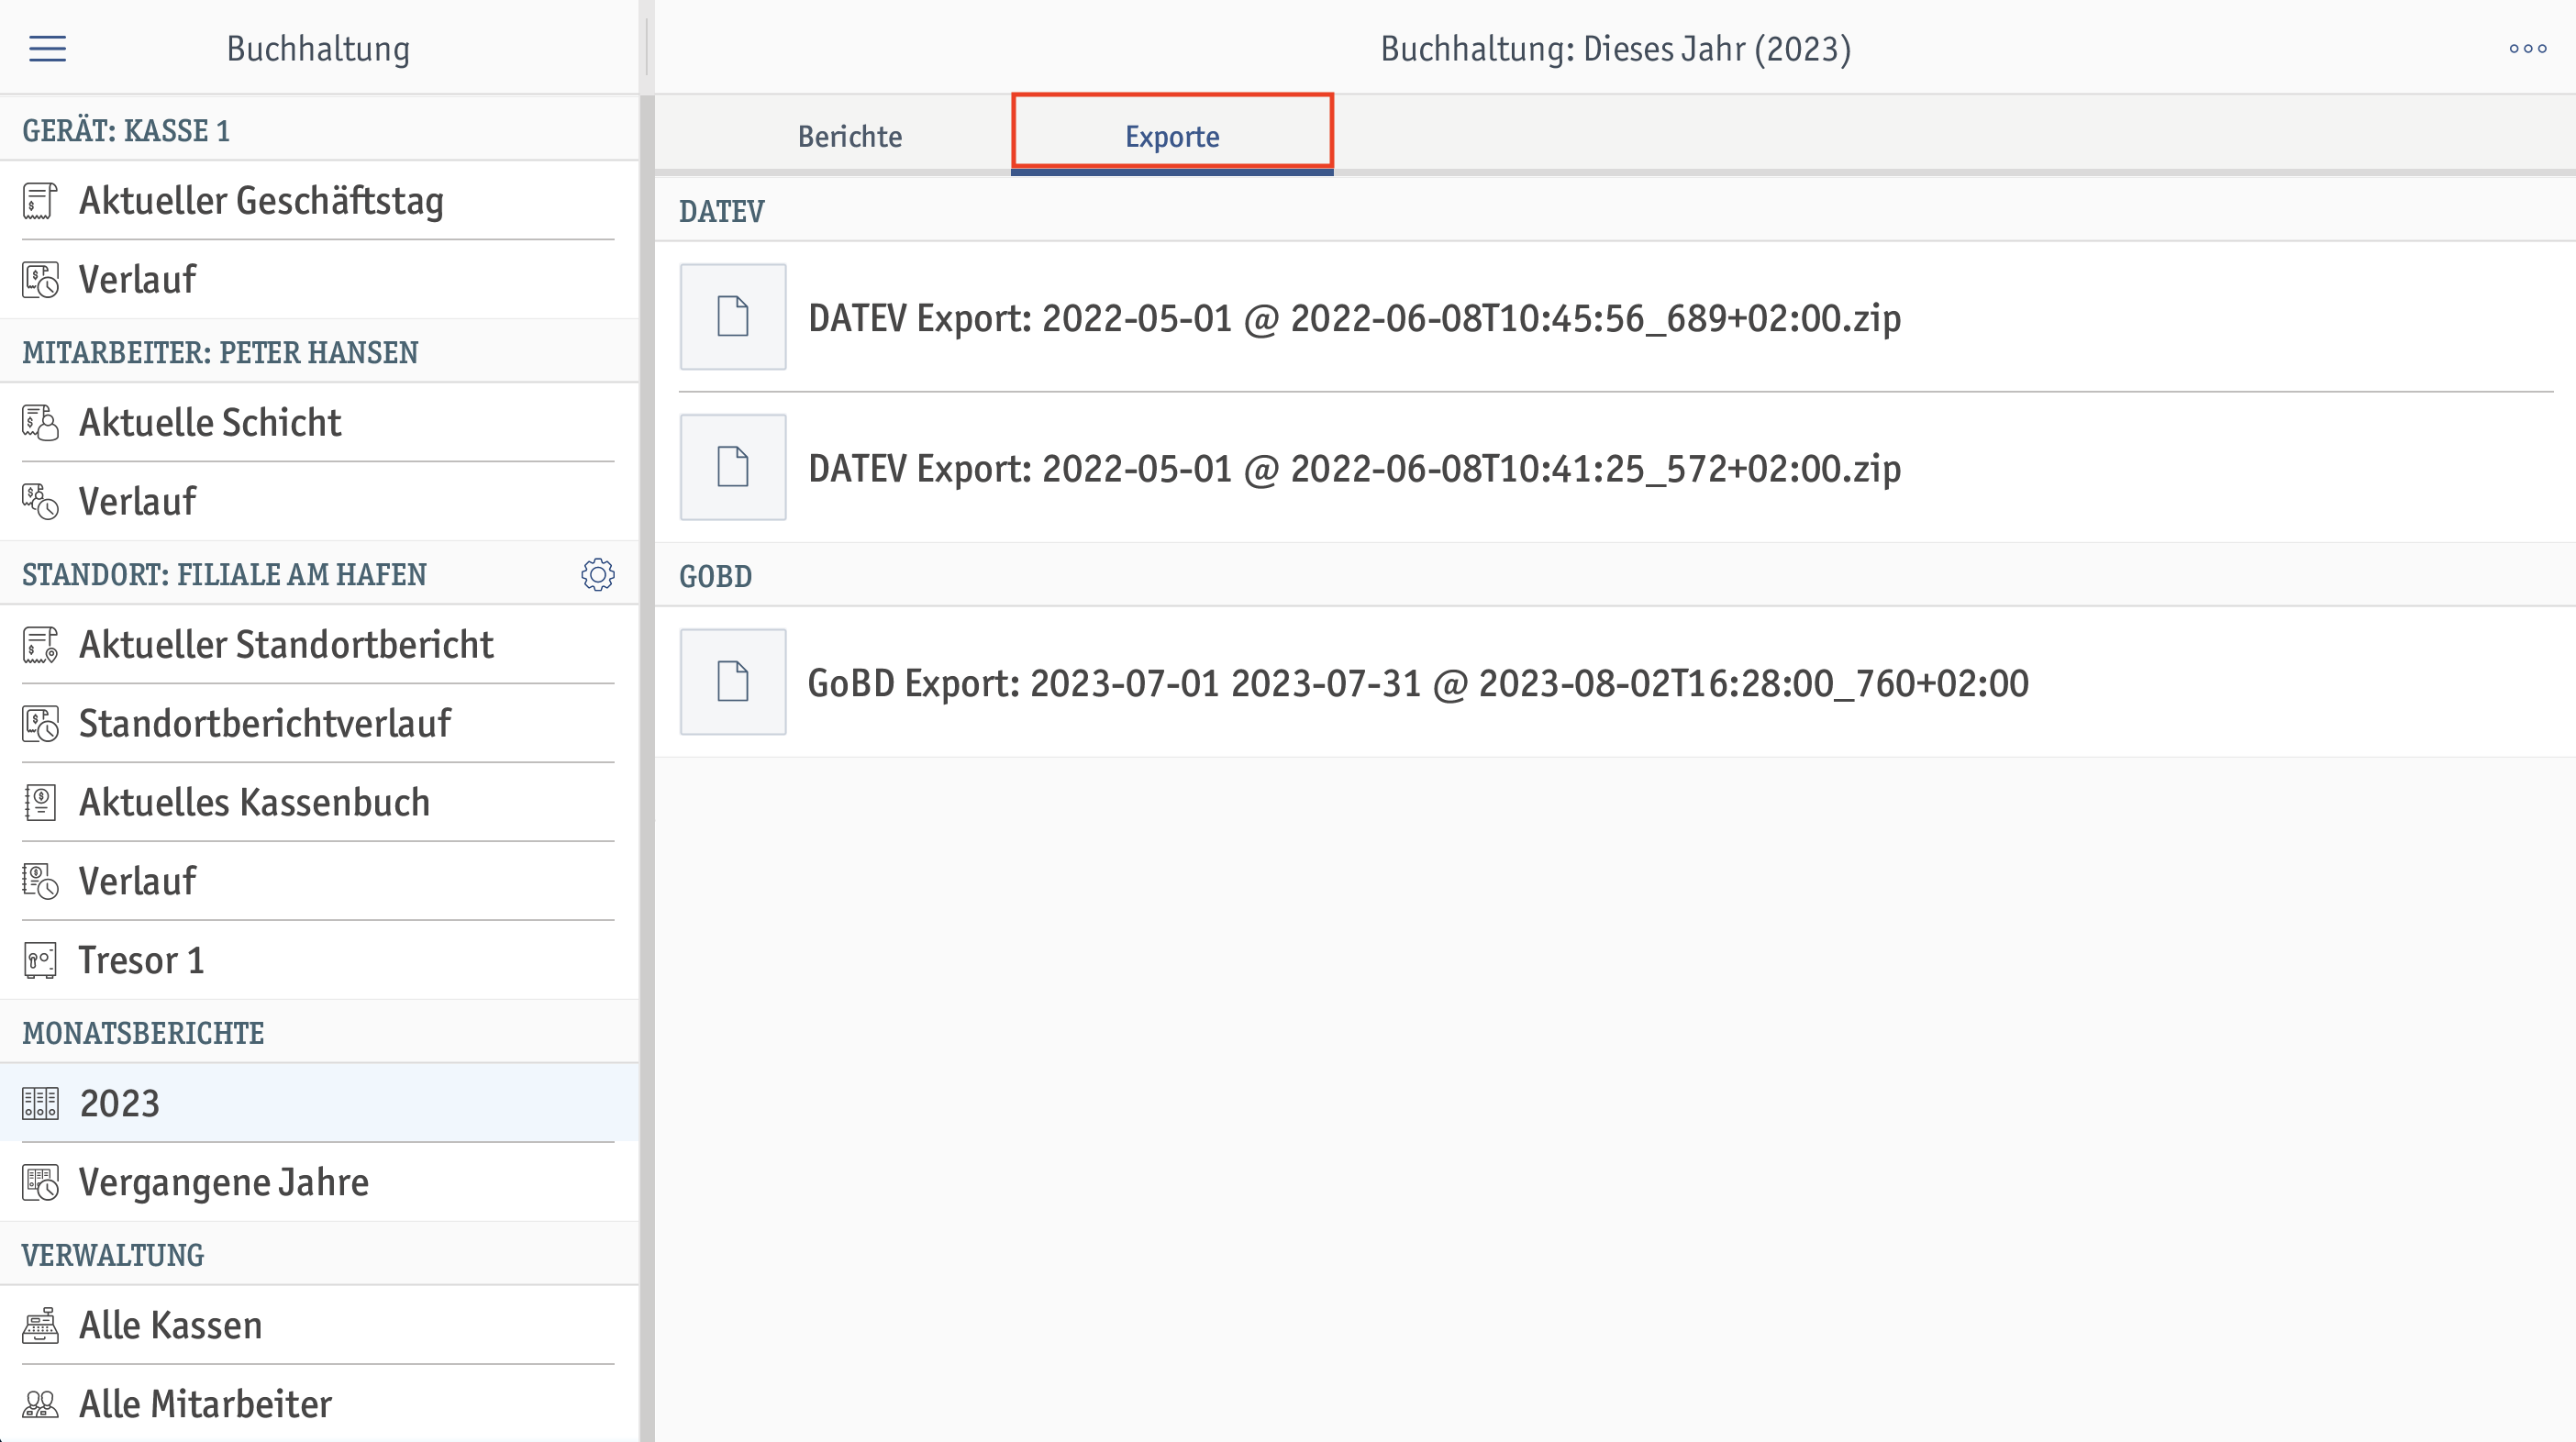The width and height of the screenshot is (2576, 1442).
Task: Open Vergangene Jahre
Action: coord(319,1183)
